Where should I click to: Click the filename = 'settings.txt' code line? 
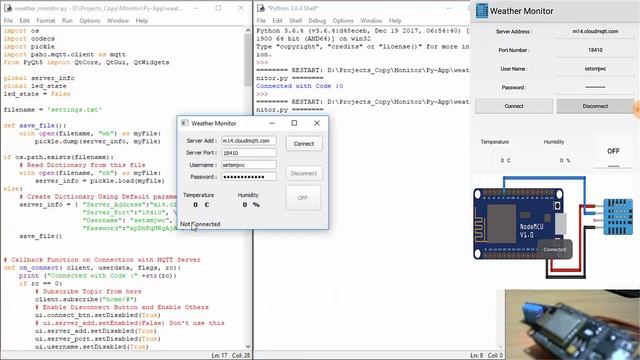pos(53,110)
